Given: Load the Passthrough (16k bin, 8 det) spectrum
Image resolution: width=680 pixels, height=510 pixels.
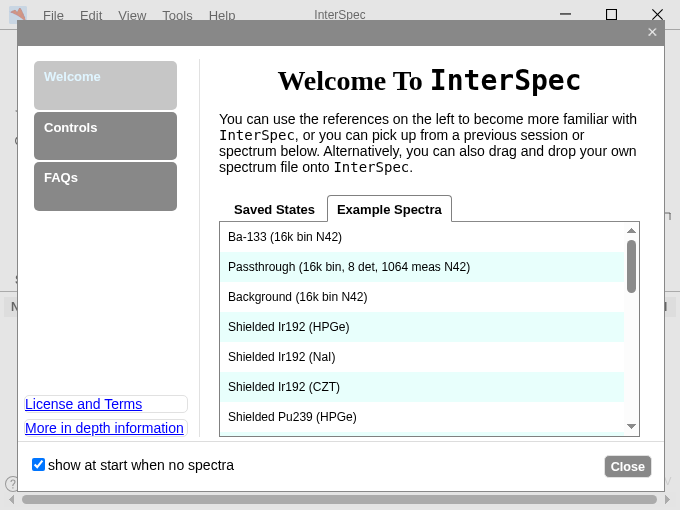Looking at the screenshot, I should (x=422, y=267).
